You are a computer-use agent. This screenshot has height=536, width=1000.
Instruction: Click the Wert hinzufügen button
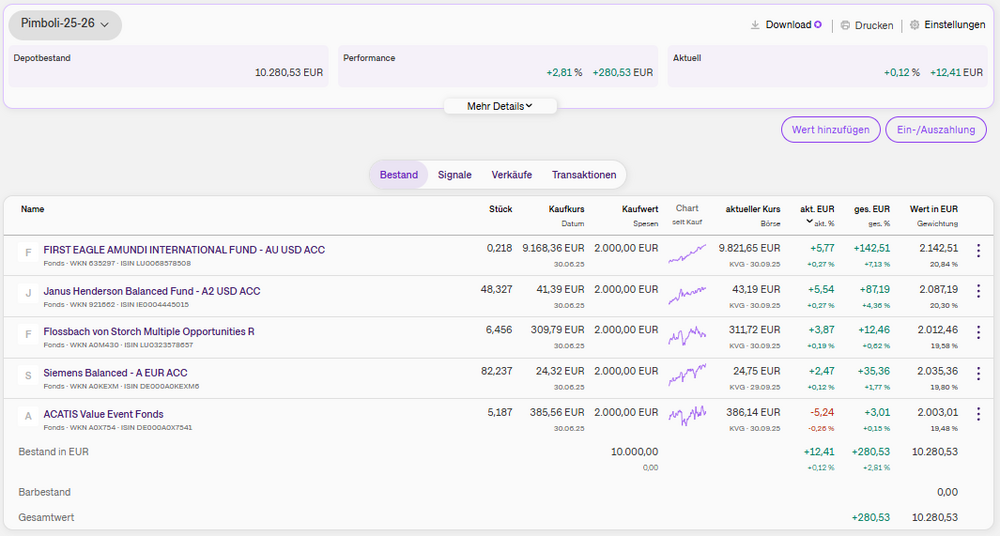pyautogui.click(x=830, y=130)
